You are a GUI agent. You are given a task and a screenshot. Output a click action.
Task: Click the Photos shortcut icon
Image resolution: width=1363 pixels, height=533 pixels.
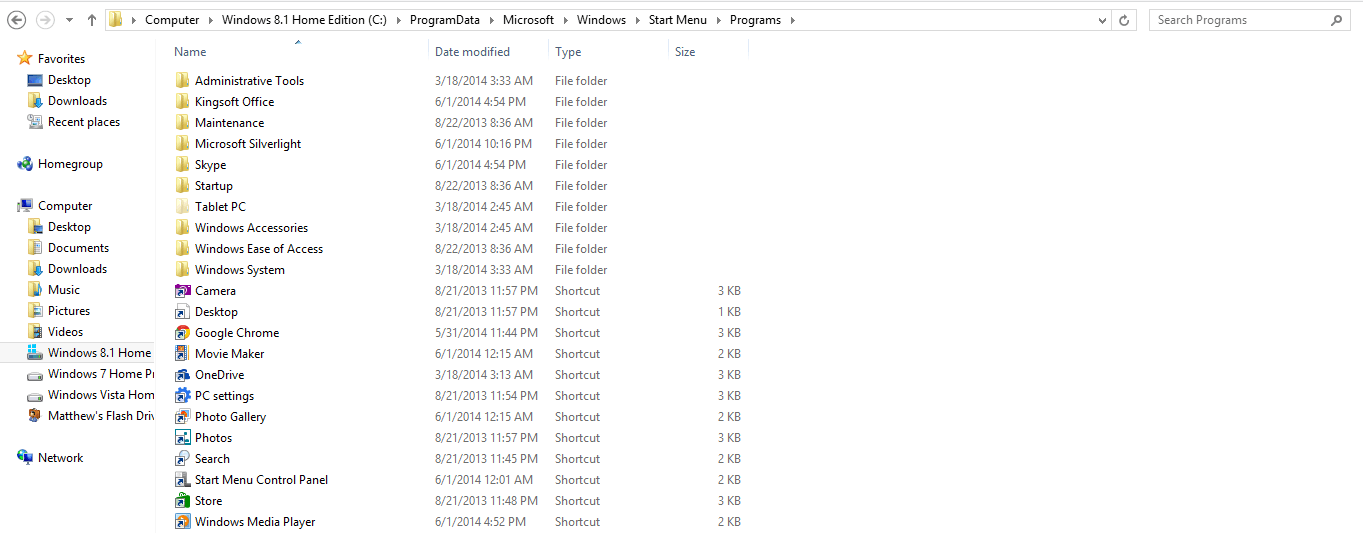pyautogui.click(x=182, y=438)
